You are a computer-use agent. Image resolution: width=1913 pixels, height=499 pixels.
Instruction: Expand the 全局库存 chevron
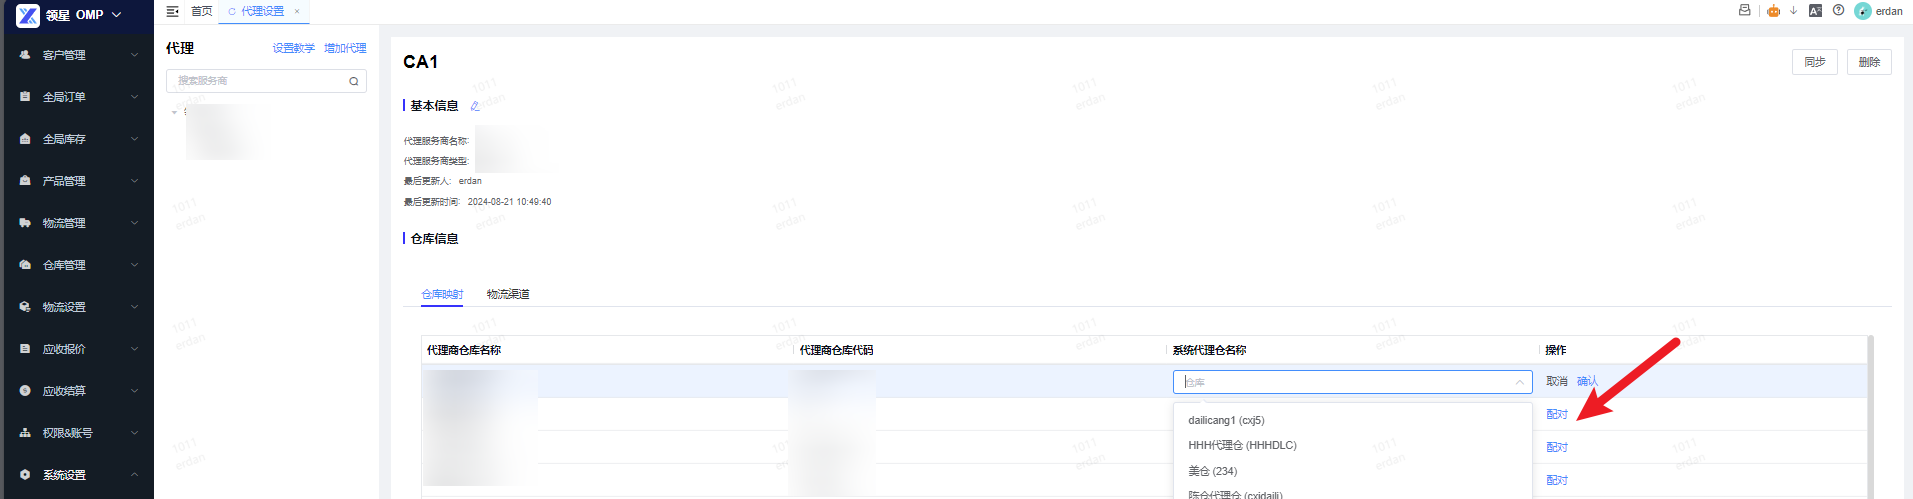pos(134,139)
